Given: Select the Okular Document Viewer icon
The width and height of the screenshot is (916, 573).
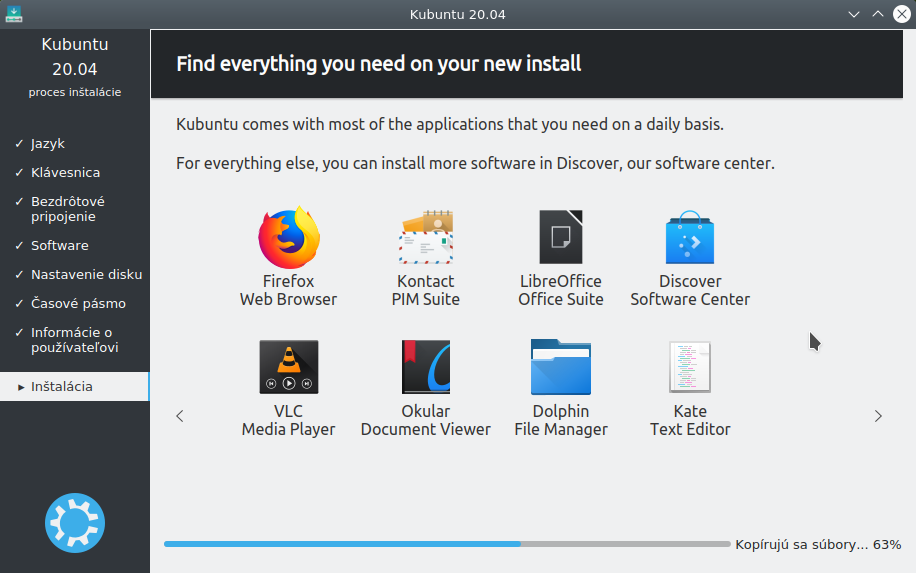Looking at the screenshot, I should pyautogui.click(x=426, y=367).
